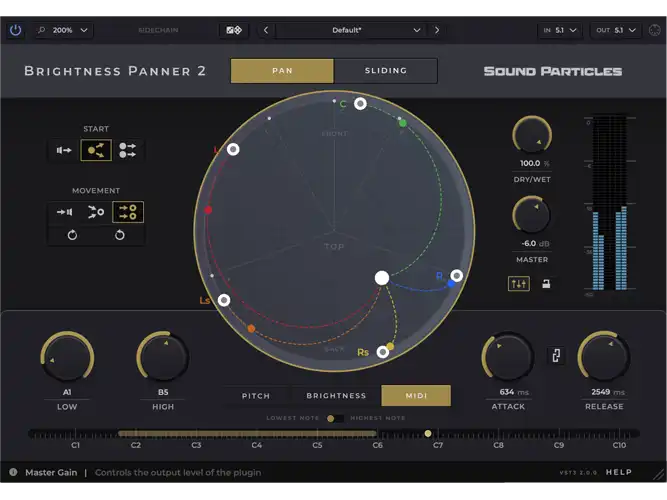
Task: Toggle the plugin power button
Action: 15,30
